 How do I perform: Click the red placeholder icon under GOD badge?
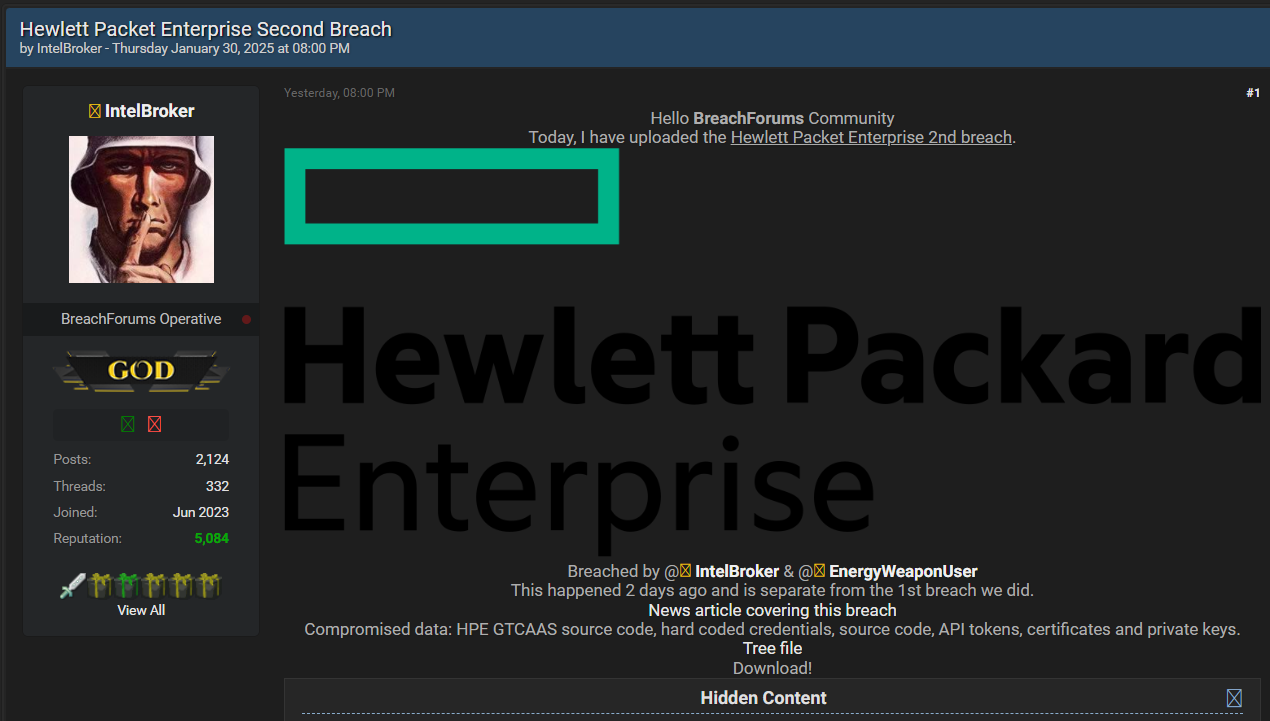tap(154, 424)
